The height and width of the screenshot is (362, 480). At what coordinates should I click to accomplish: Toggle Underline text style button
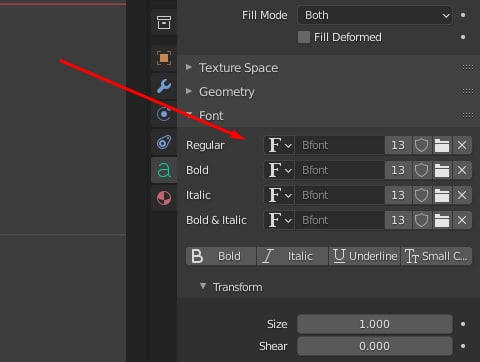pyautogui.click(x=364, y=256)
